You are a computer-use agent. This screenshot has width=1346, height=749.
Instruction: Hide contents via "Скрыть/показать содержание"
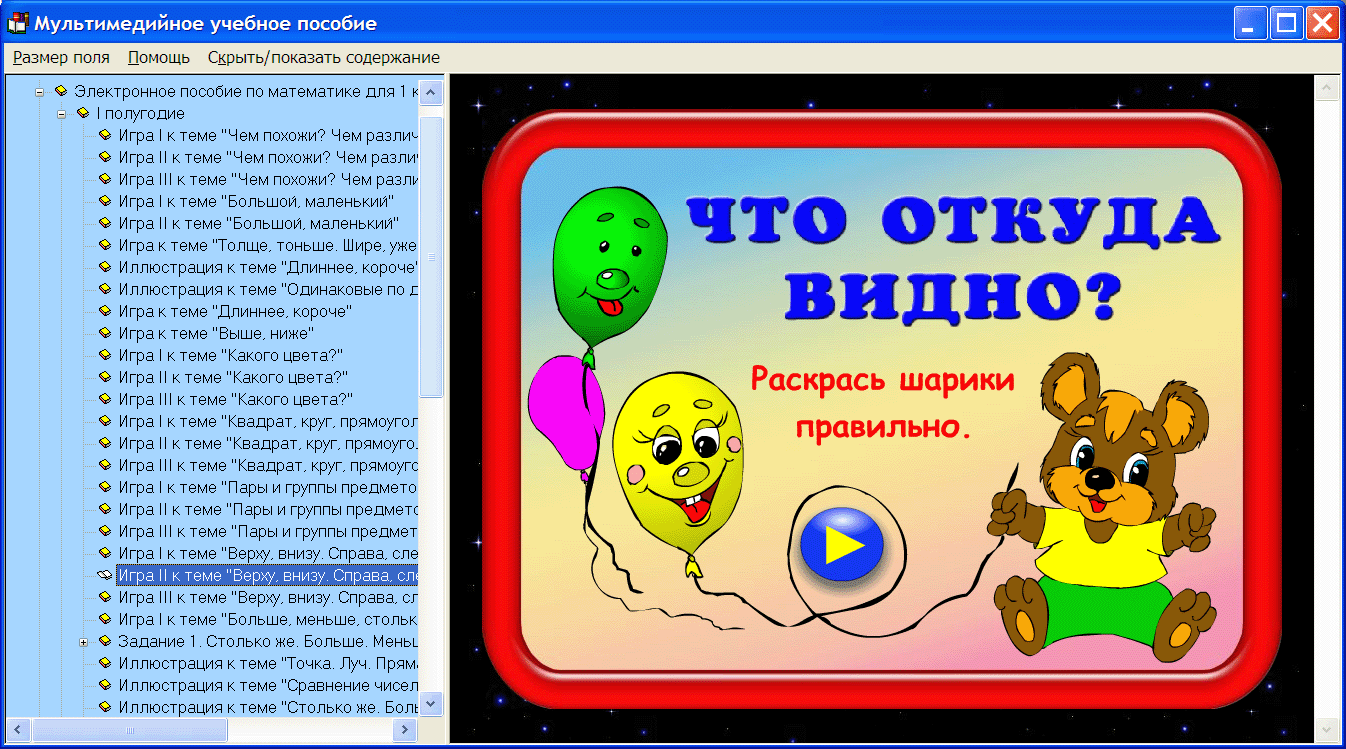pyautogui.click(x=322, y=57)
